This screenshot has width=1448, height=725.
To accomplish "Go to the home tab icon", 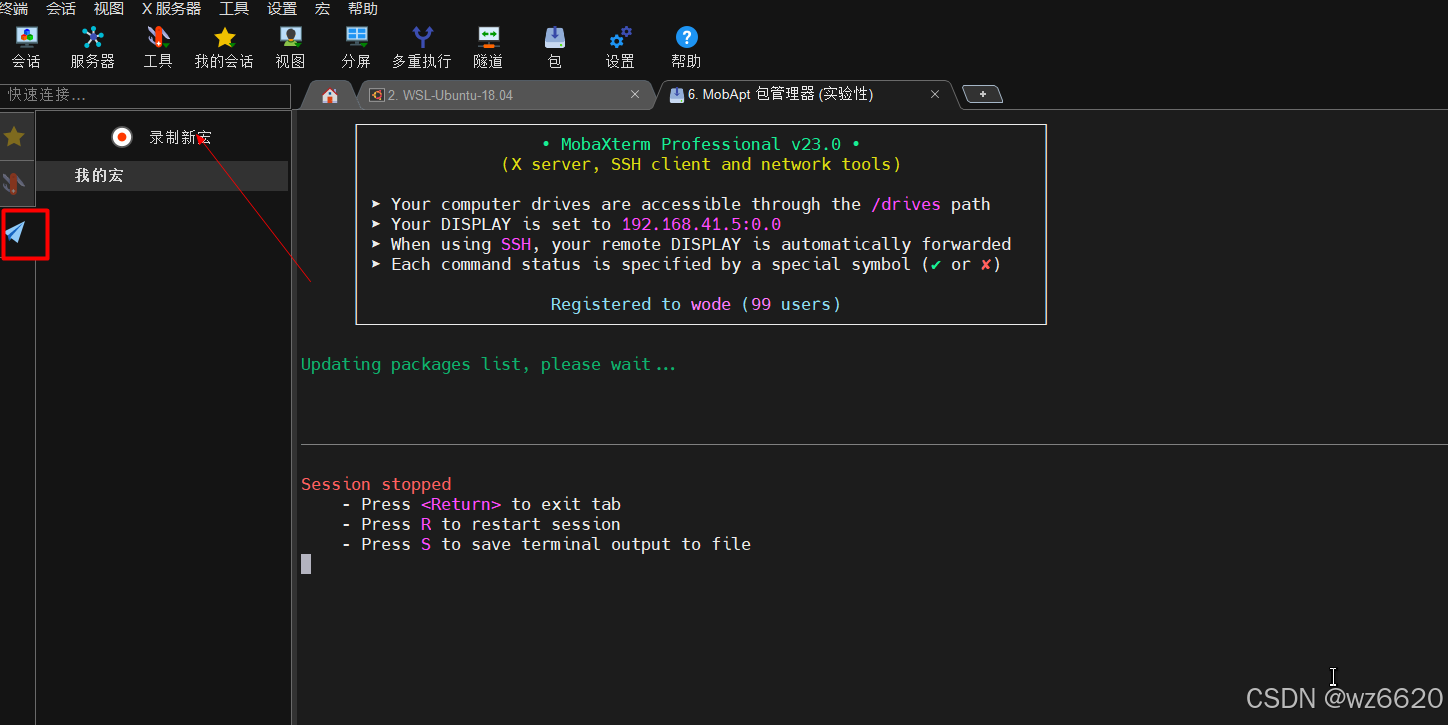I will click(329, 96).
